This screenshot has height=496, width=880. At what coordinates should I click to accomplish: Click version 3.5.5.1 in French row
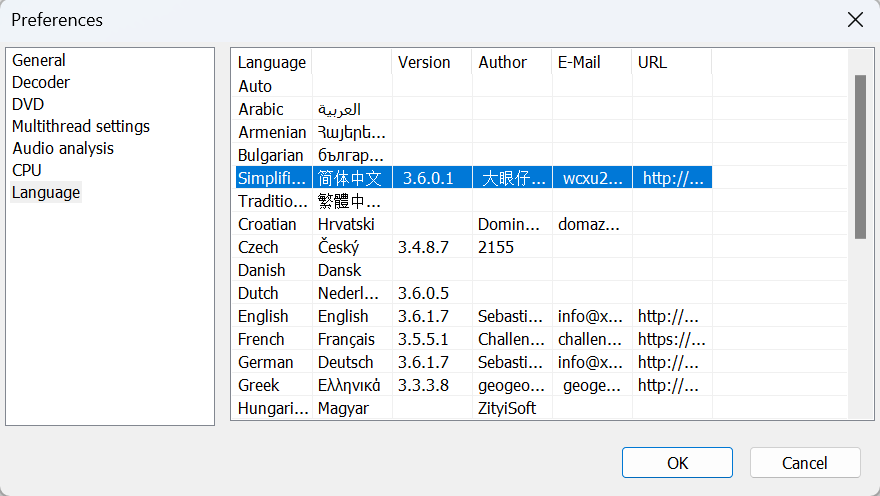pyautogui.click(x=423, y=339)
